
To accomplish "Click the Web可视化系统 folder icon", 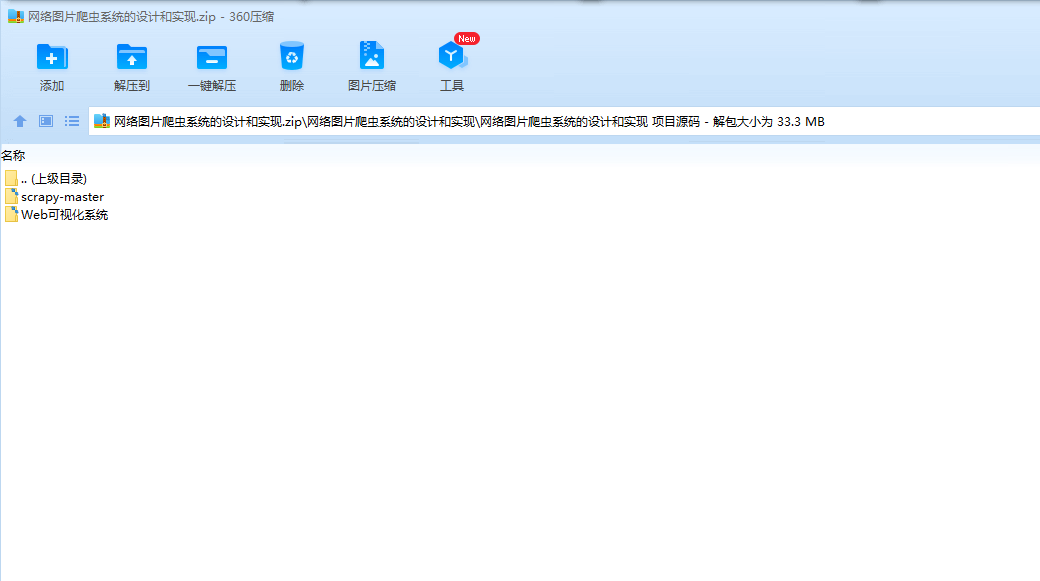I will tap(11, 214).
